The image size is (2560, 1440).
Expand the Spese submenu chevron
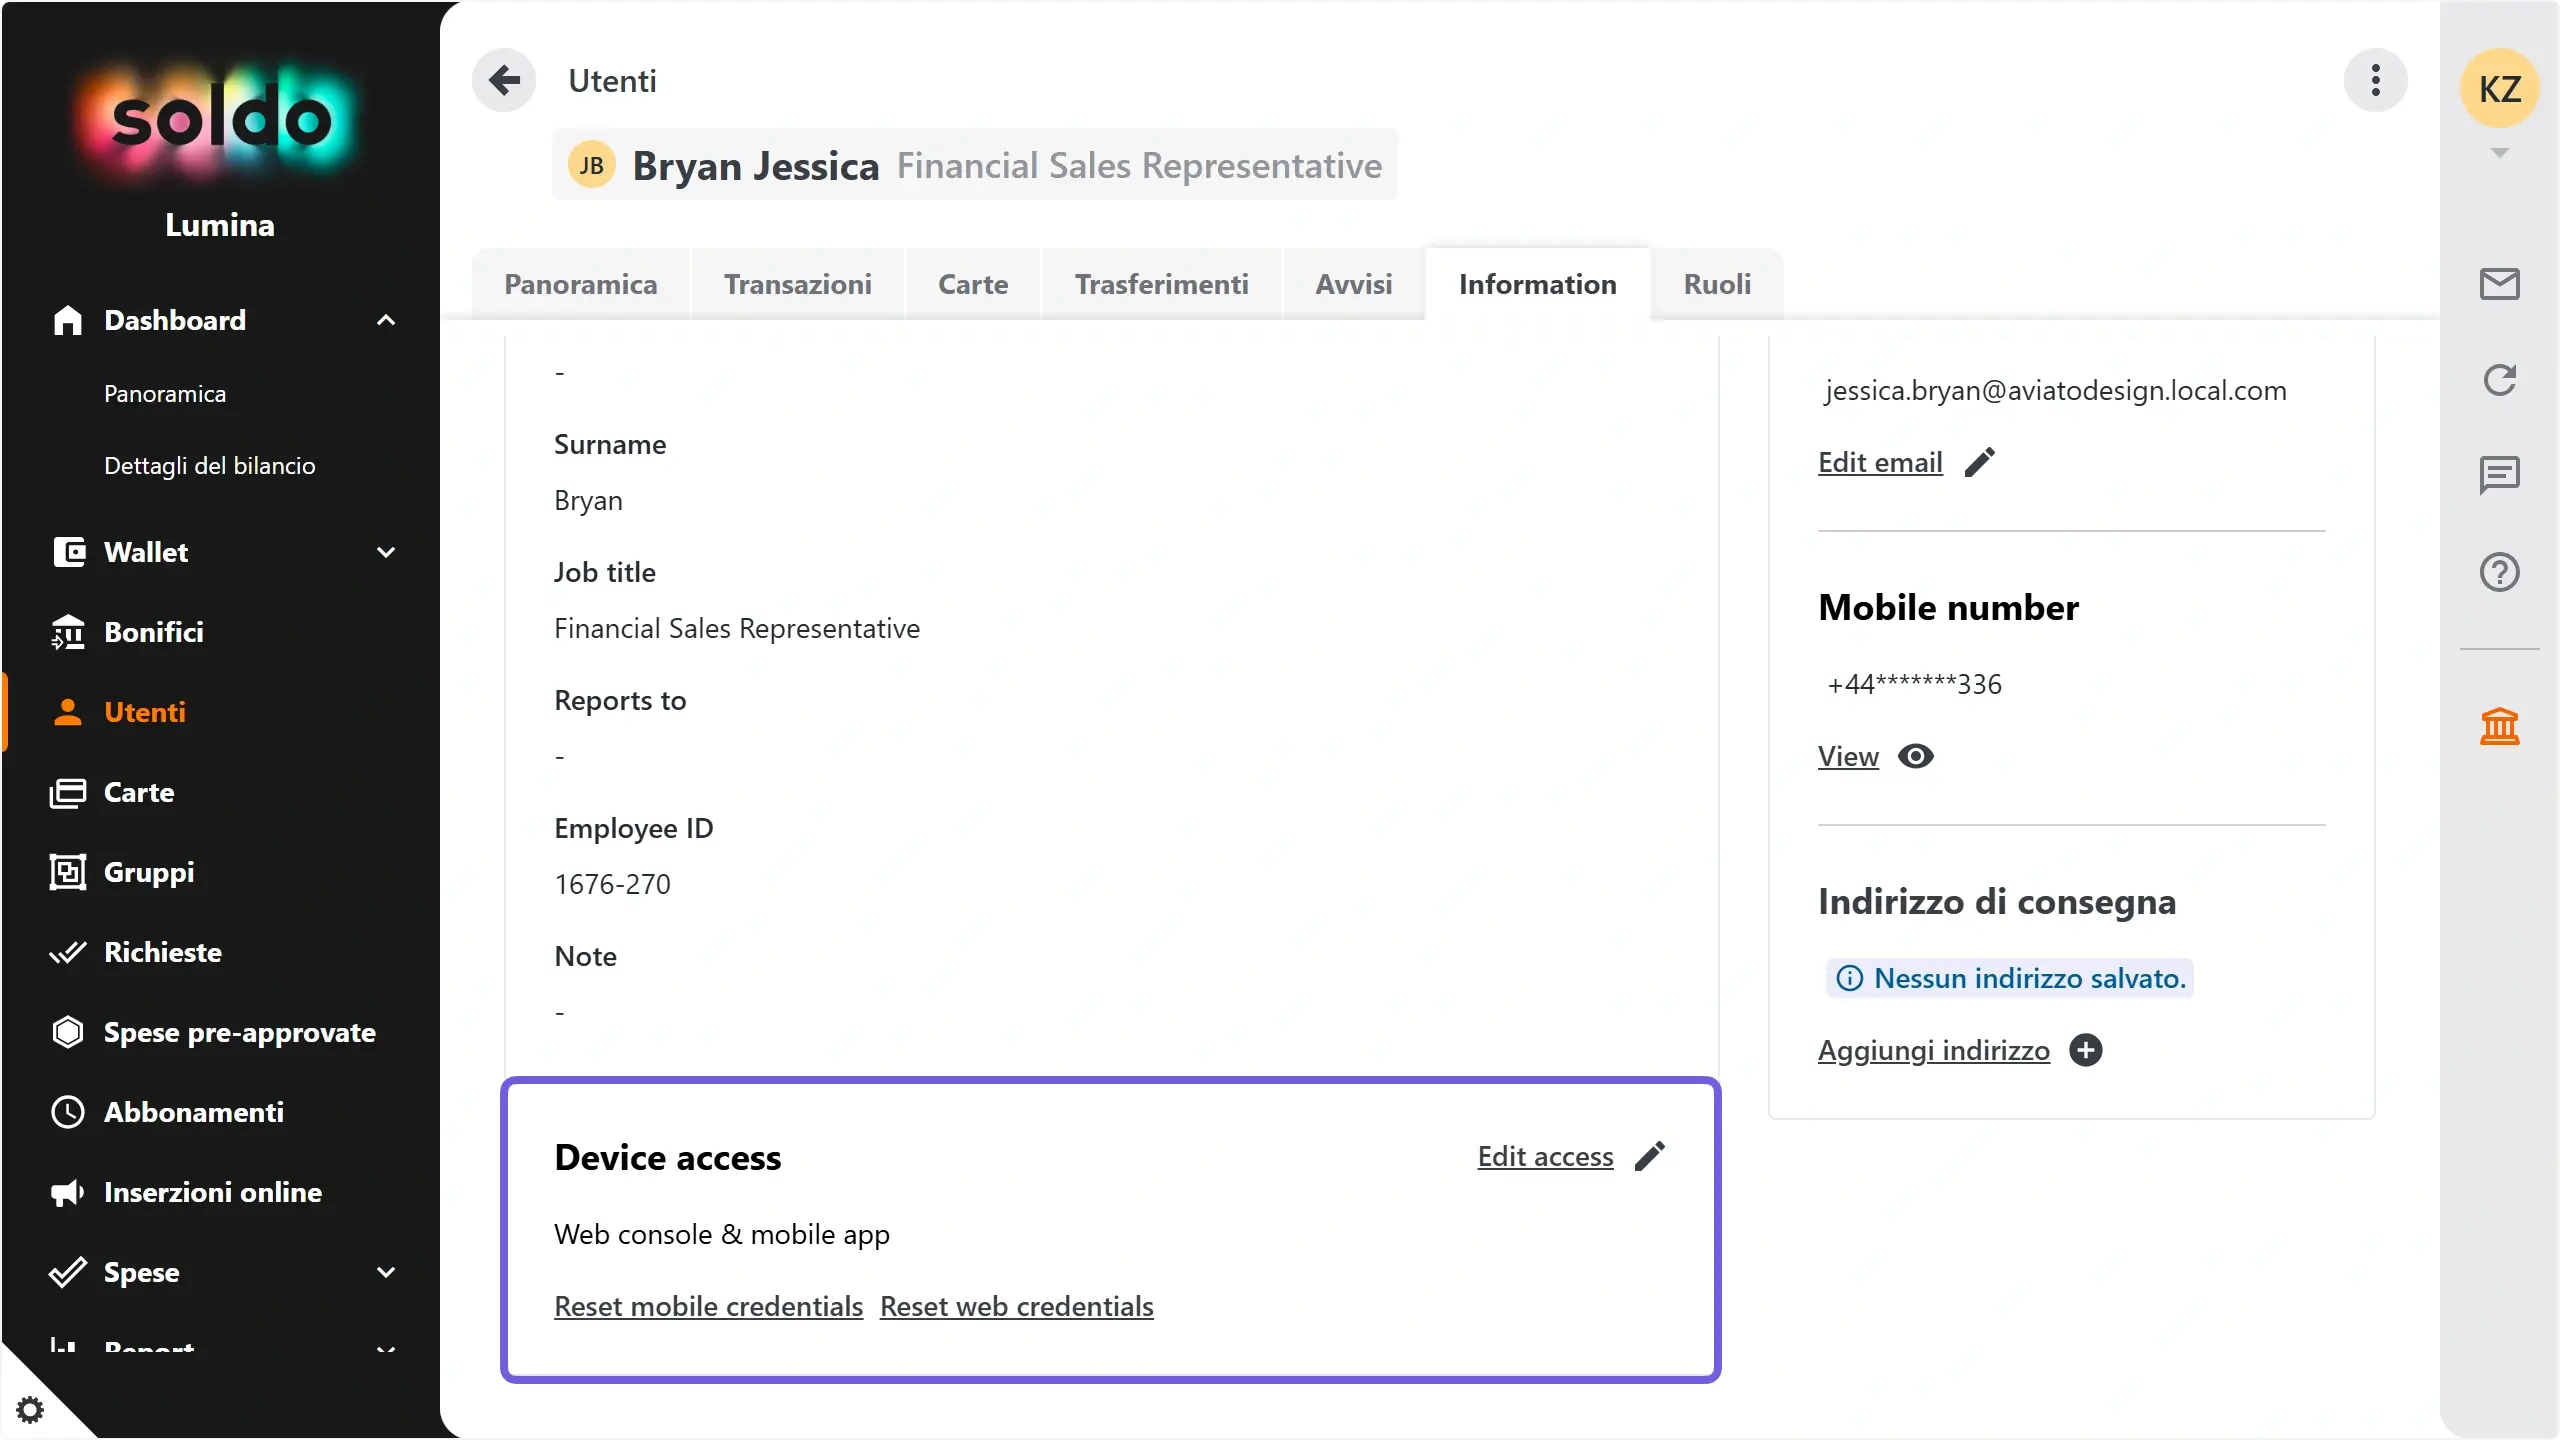[x=385, y=1272]
